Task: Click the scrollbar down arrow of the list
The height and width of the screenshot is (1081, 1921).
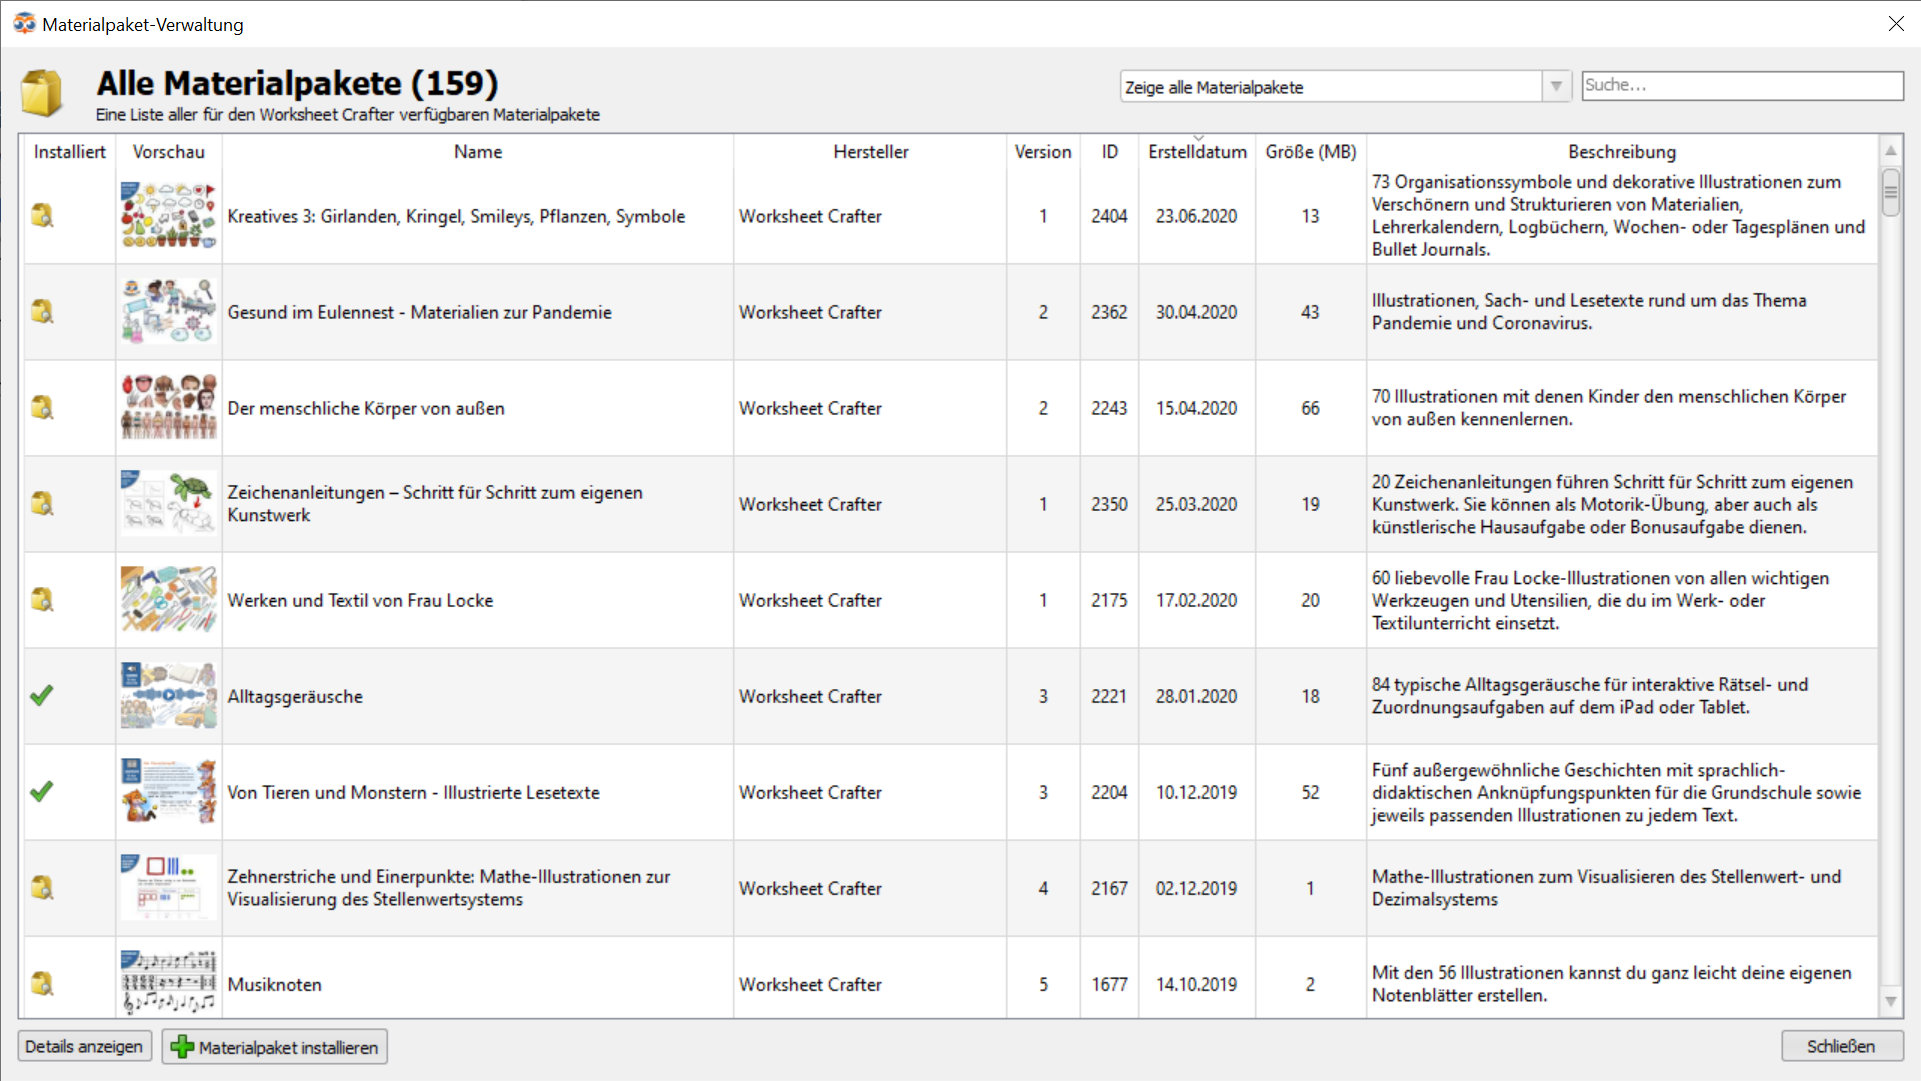Action: pyautogui.click(x=1890, y=1000)
